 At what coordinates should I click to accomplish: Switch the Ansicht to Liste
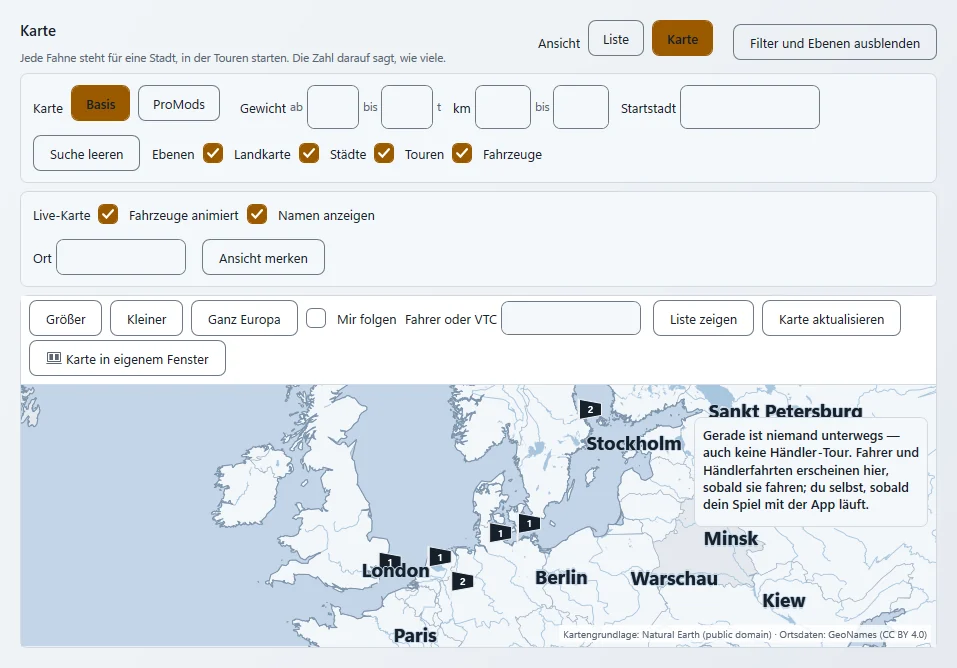click(x=616, y=38)
